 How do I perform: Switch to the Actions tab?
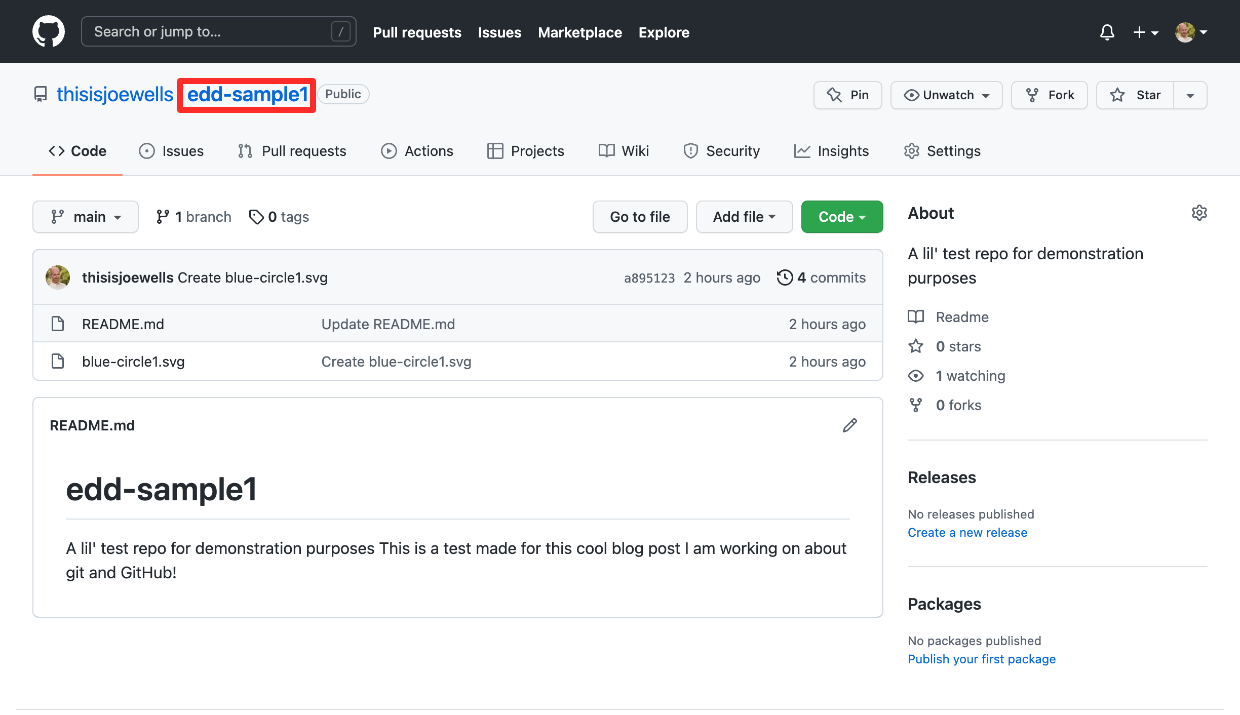click(417, 151)
